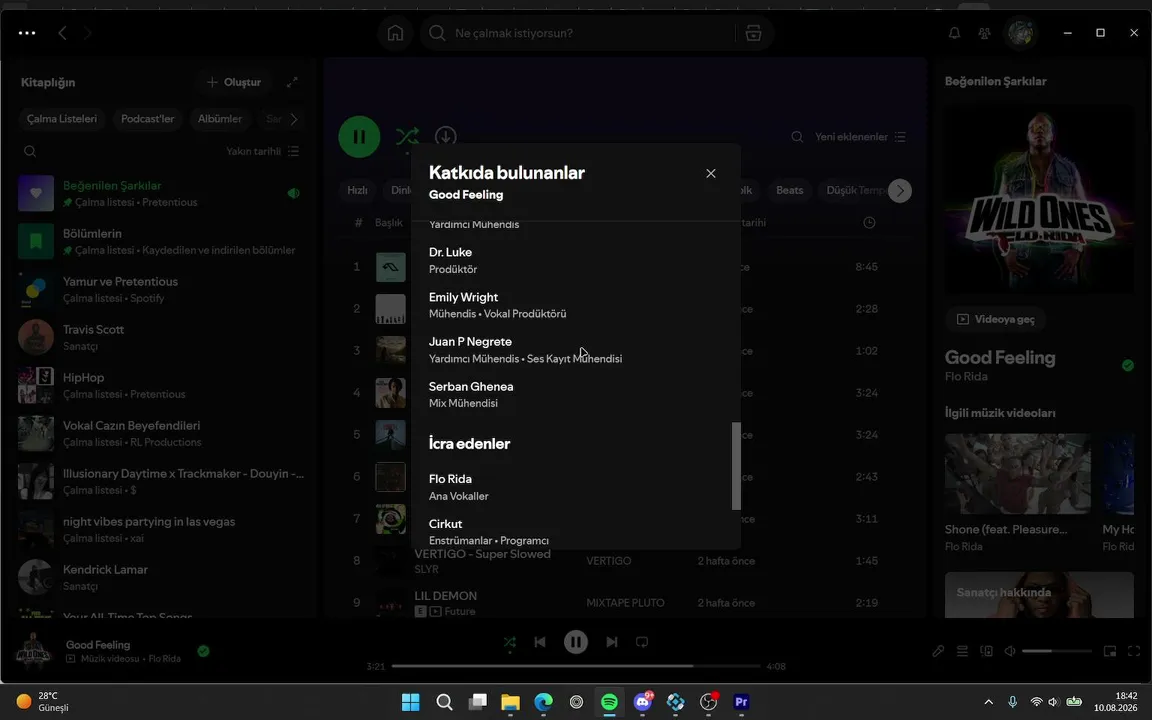This screenshot has width=1152, height=720.
Task: Skip to the next track
Action: 612,642
